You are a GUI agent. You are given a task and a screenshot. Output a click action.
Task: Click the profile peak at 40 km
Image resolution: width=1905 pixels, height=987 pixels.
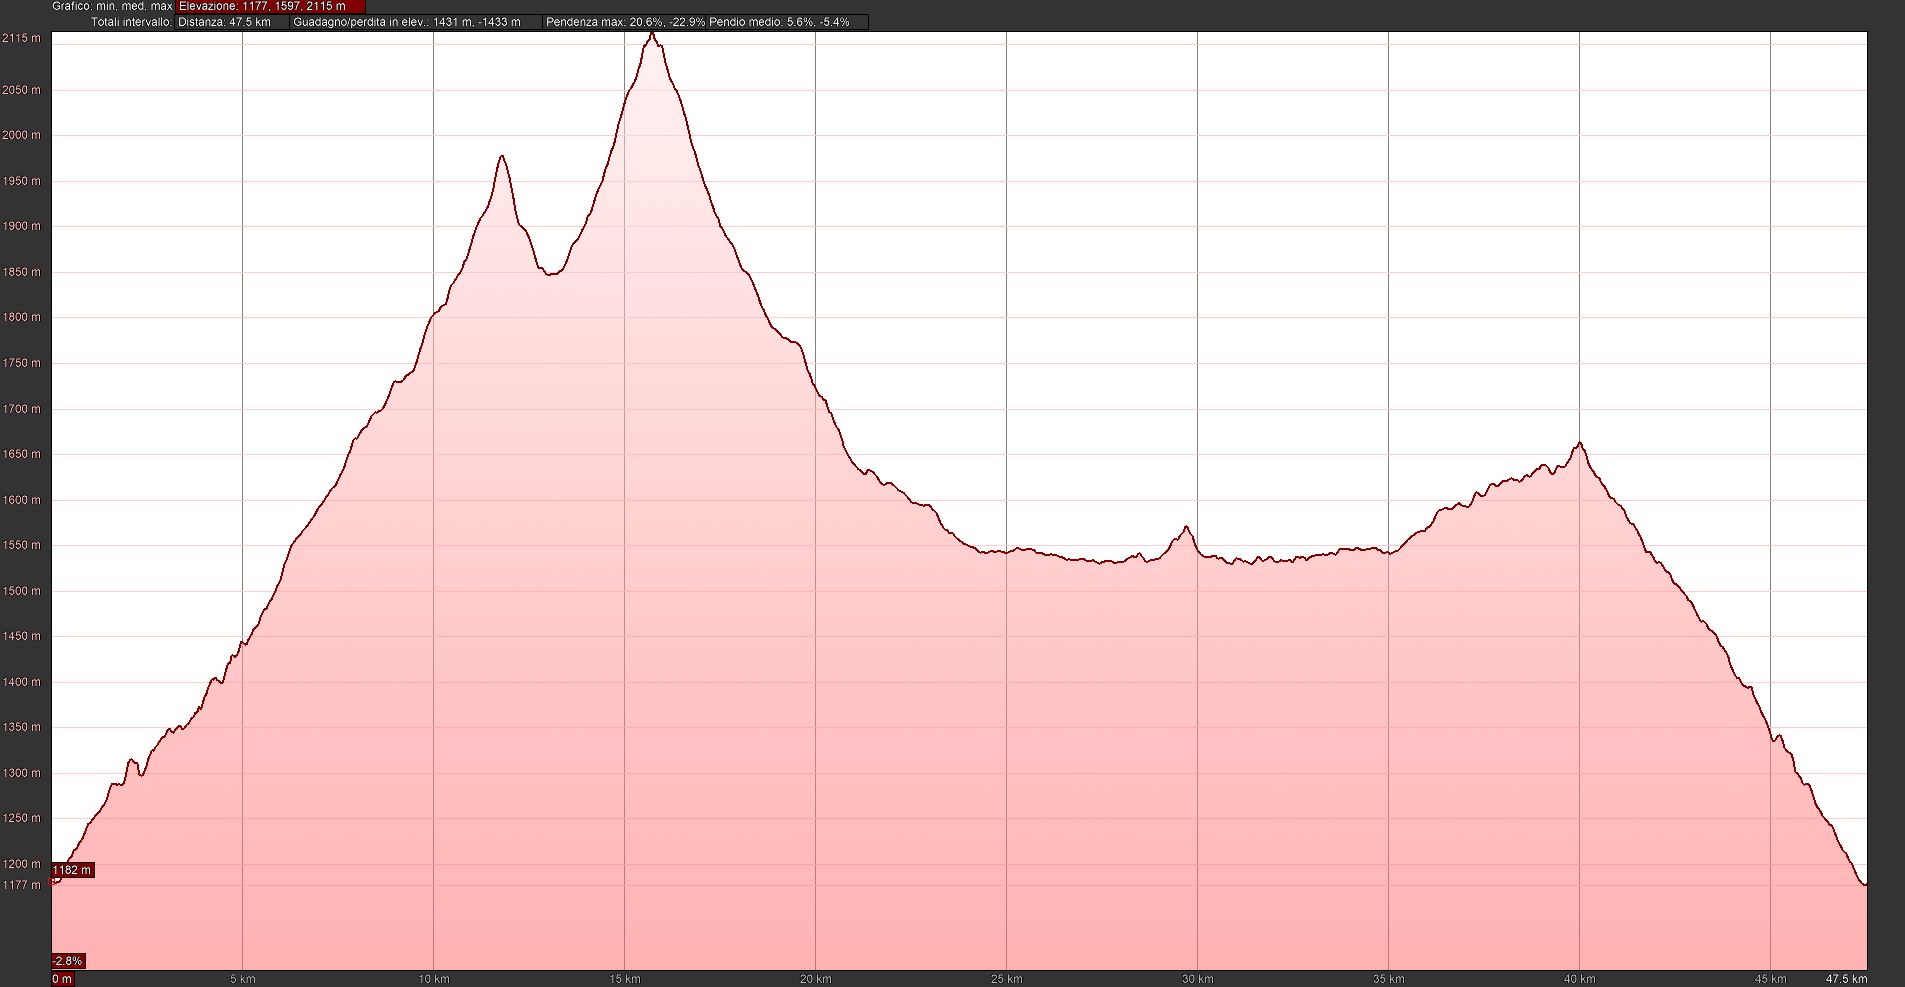[1579, 443]
